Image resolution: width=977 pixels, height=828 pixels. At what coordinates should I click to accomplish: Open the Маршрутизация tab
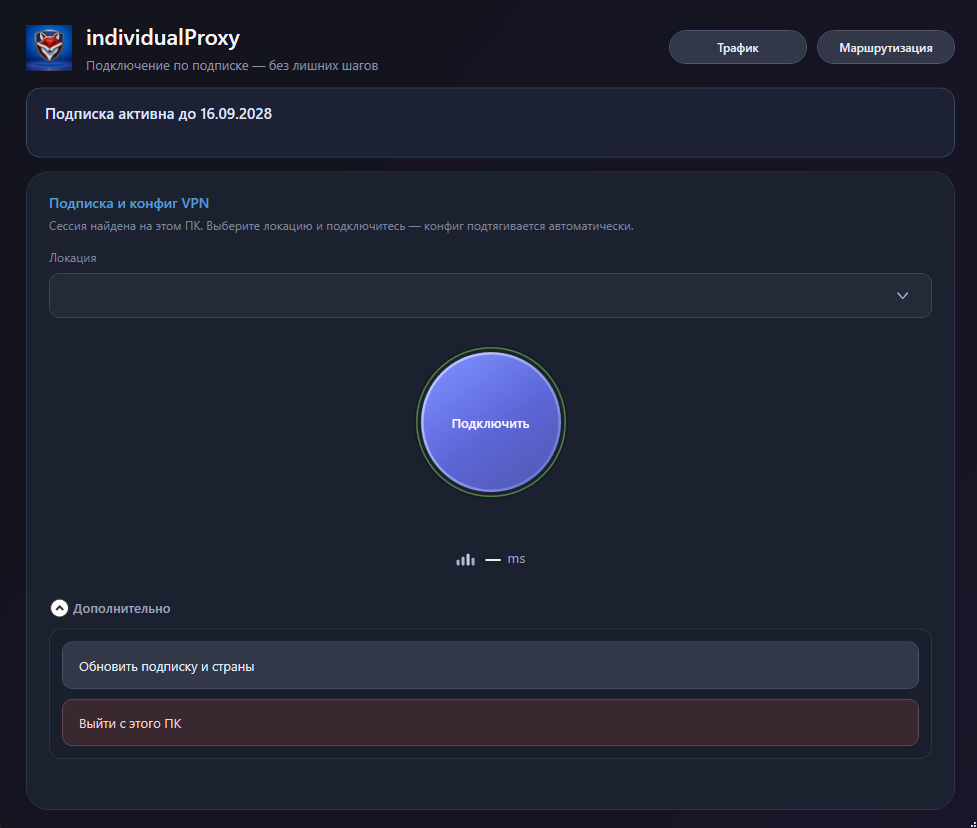click(885, 47)
